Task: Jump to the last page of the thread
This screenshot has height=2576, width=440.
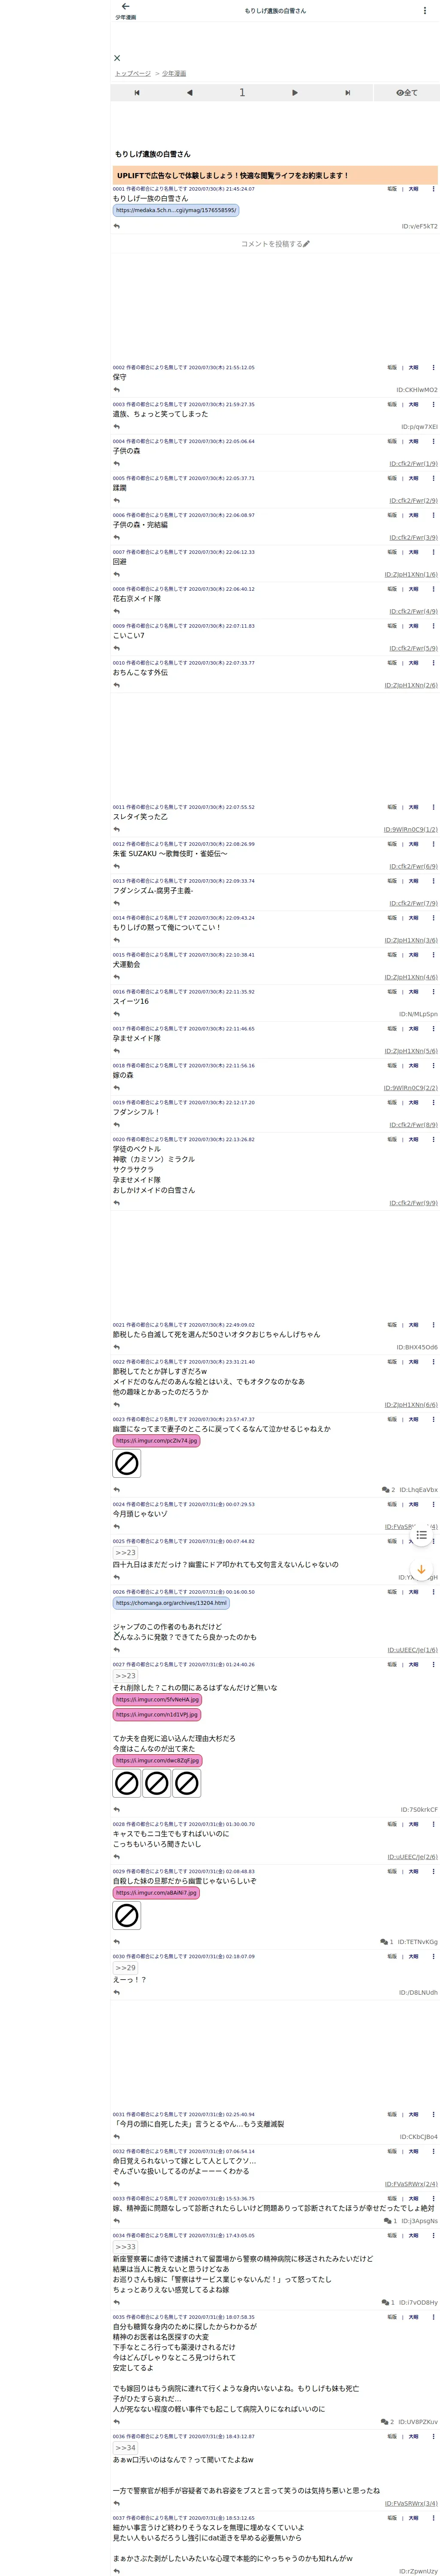Action: click(347, 93)
